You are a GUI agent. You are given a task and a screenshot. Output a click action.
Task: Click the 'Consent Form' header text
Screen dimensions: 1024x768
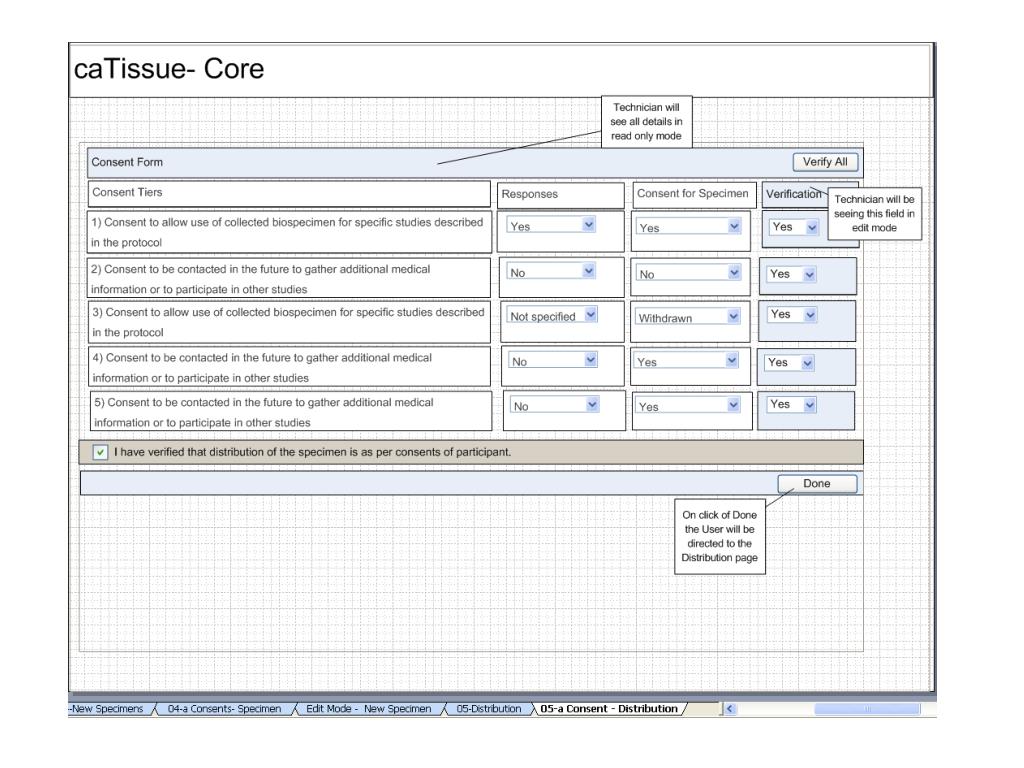(127, 162)
